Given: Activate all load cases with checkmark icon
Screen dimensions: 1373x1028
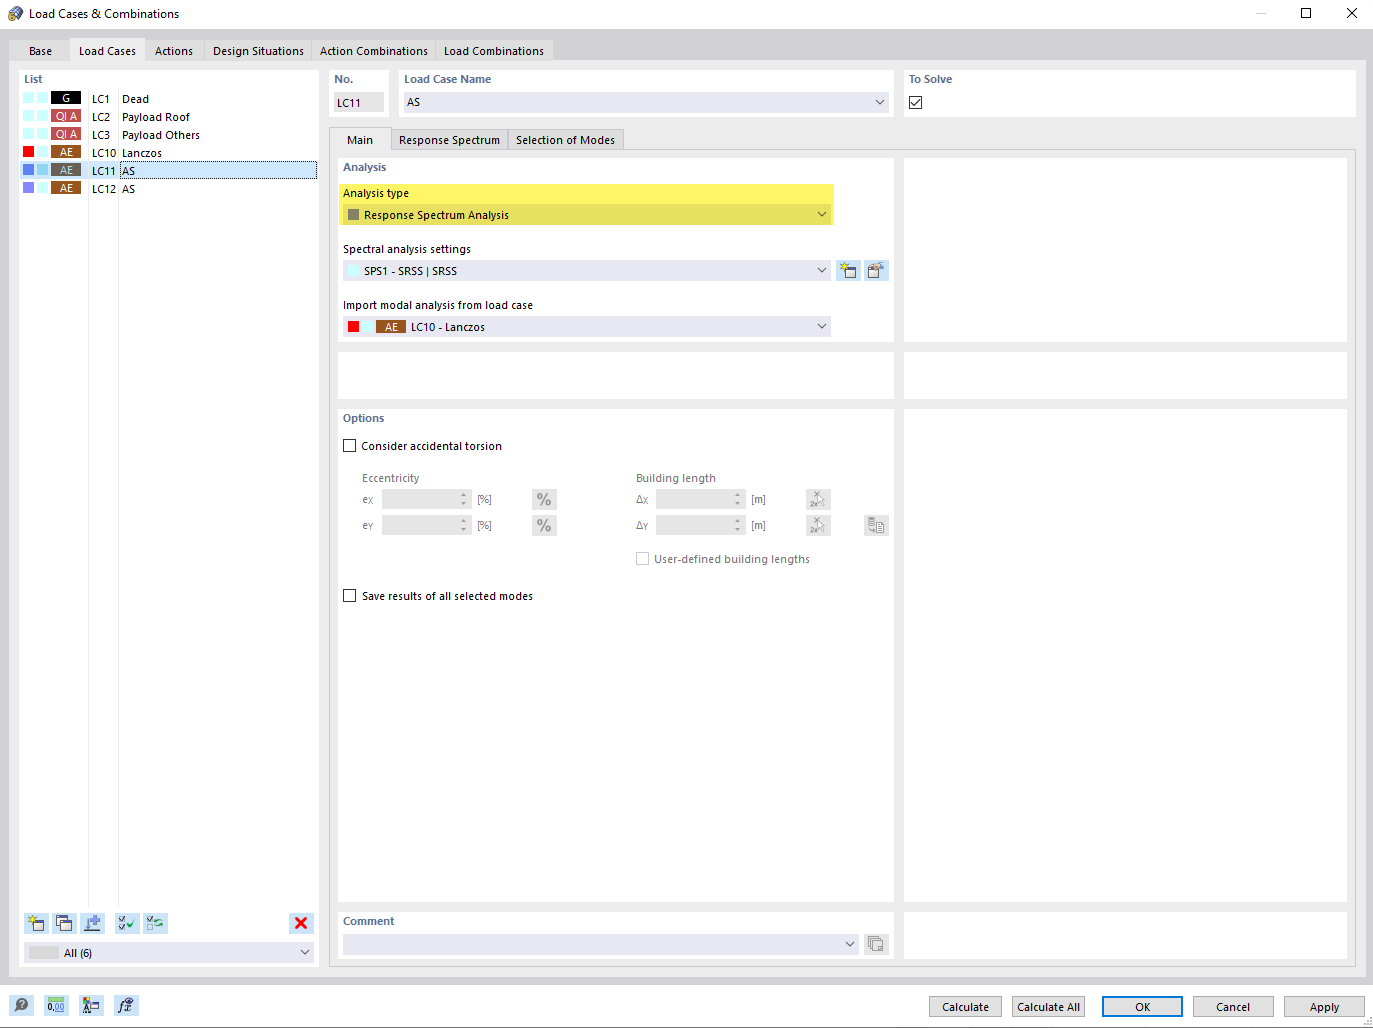Looking at the screenshot, I should [126, 922].
